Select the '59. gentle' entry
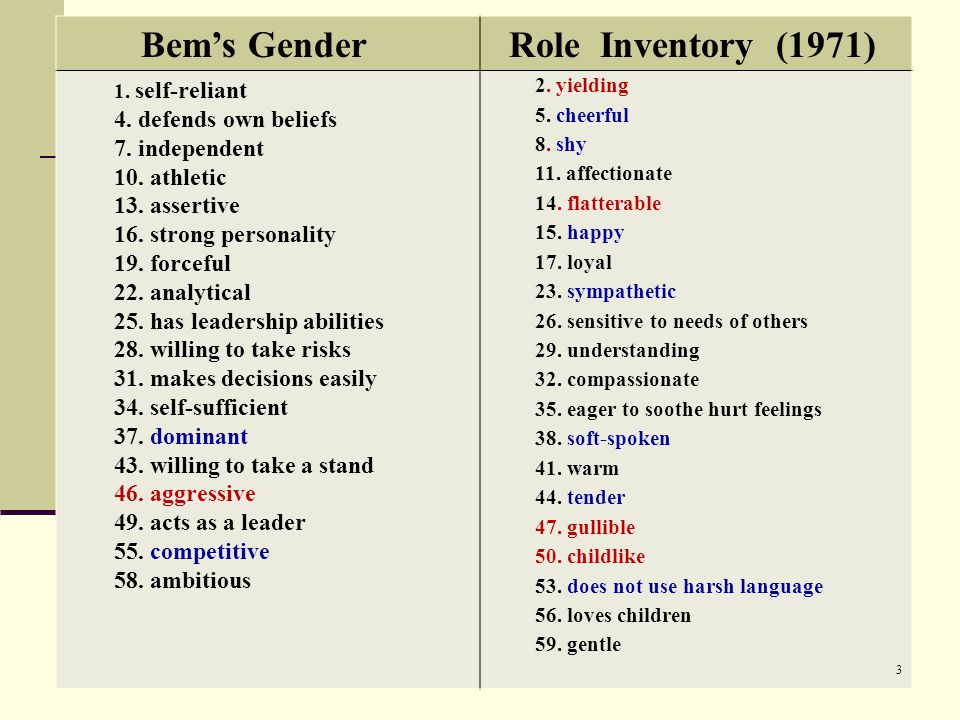Viewport: 960px width, 720px height. 578,645
